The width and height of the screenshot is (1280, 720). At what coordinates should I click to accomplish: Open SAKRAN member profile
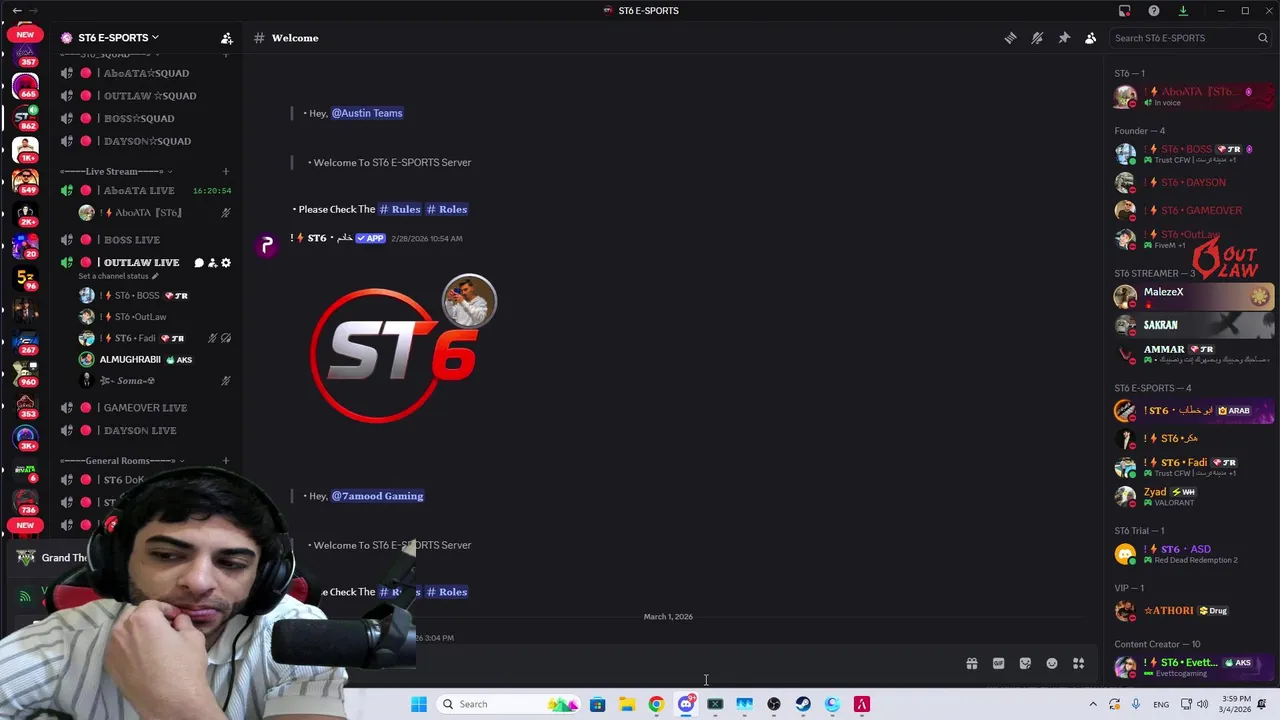tap(1193, 325)
